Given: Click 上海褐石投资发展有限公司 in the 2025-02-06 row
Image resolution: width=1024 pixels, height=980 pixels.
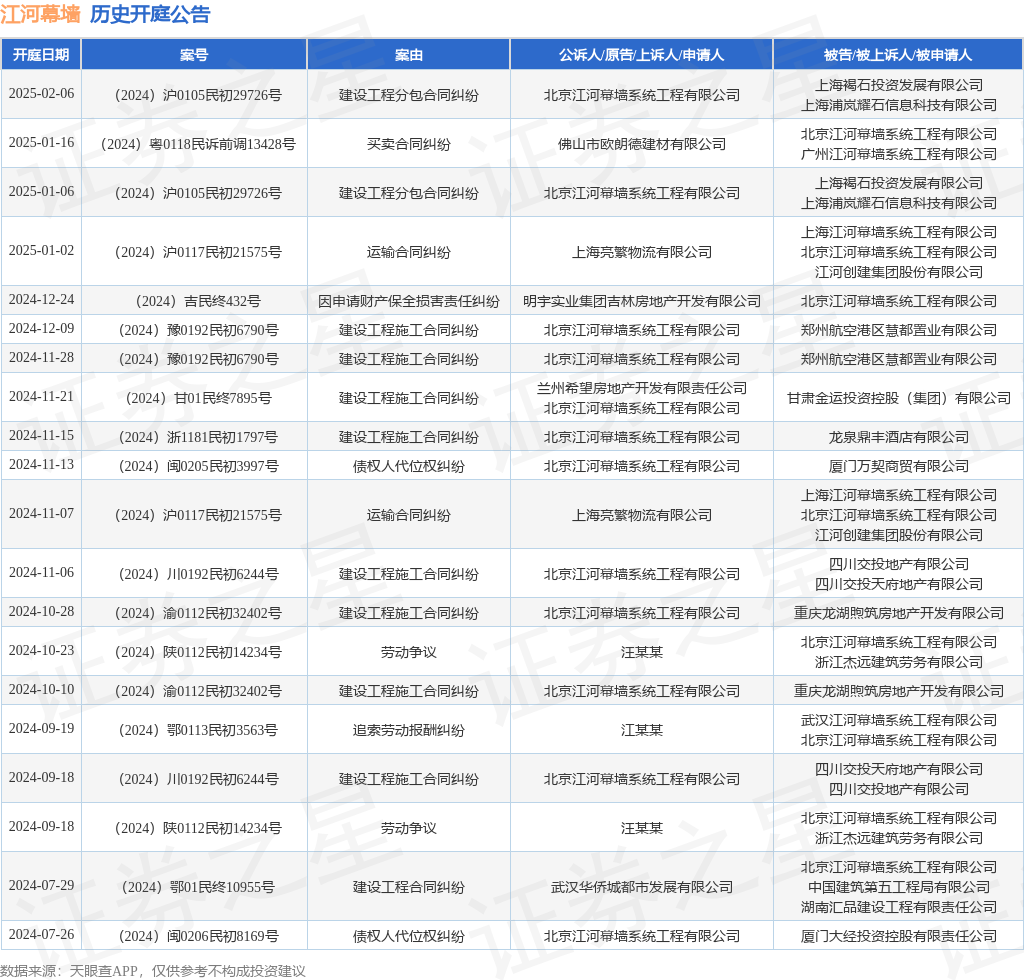Looking at the screenshot, I should coord(899,86).
